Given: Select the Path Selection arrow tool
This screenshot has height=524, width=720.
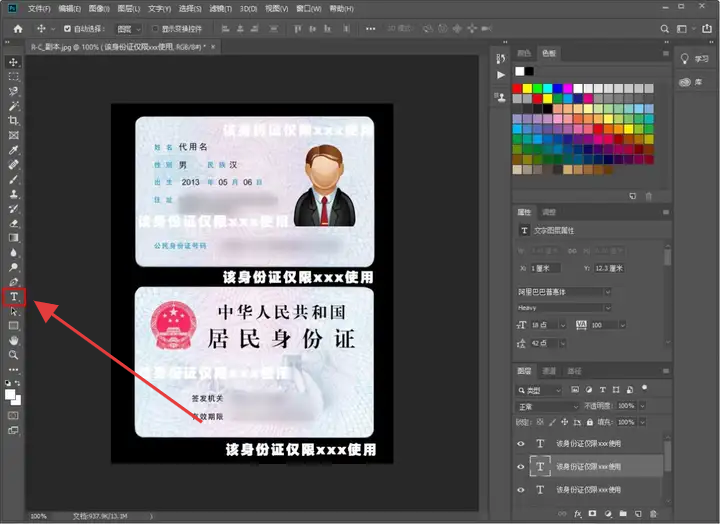Looking at the screenshot, I should tap(13, 311).
